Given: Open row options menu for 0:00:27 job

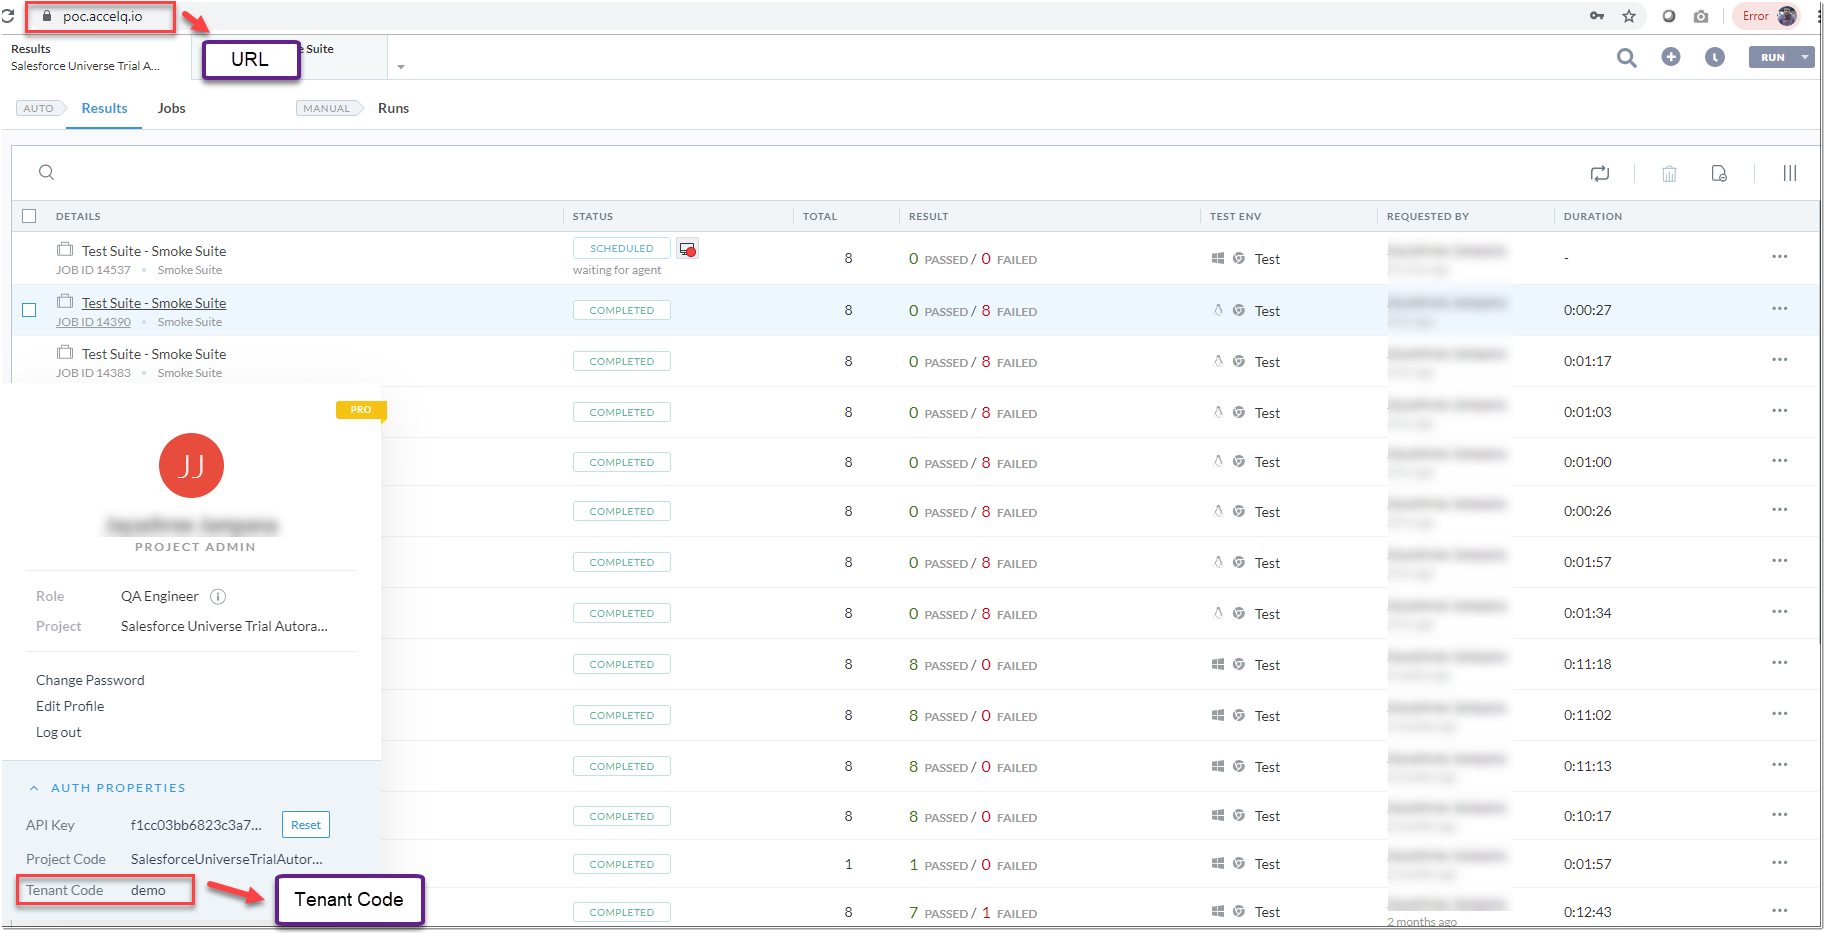Looking at the screenshot, I should (x=1779, y=309).
